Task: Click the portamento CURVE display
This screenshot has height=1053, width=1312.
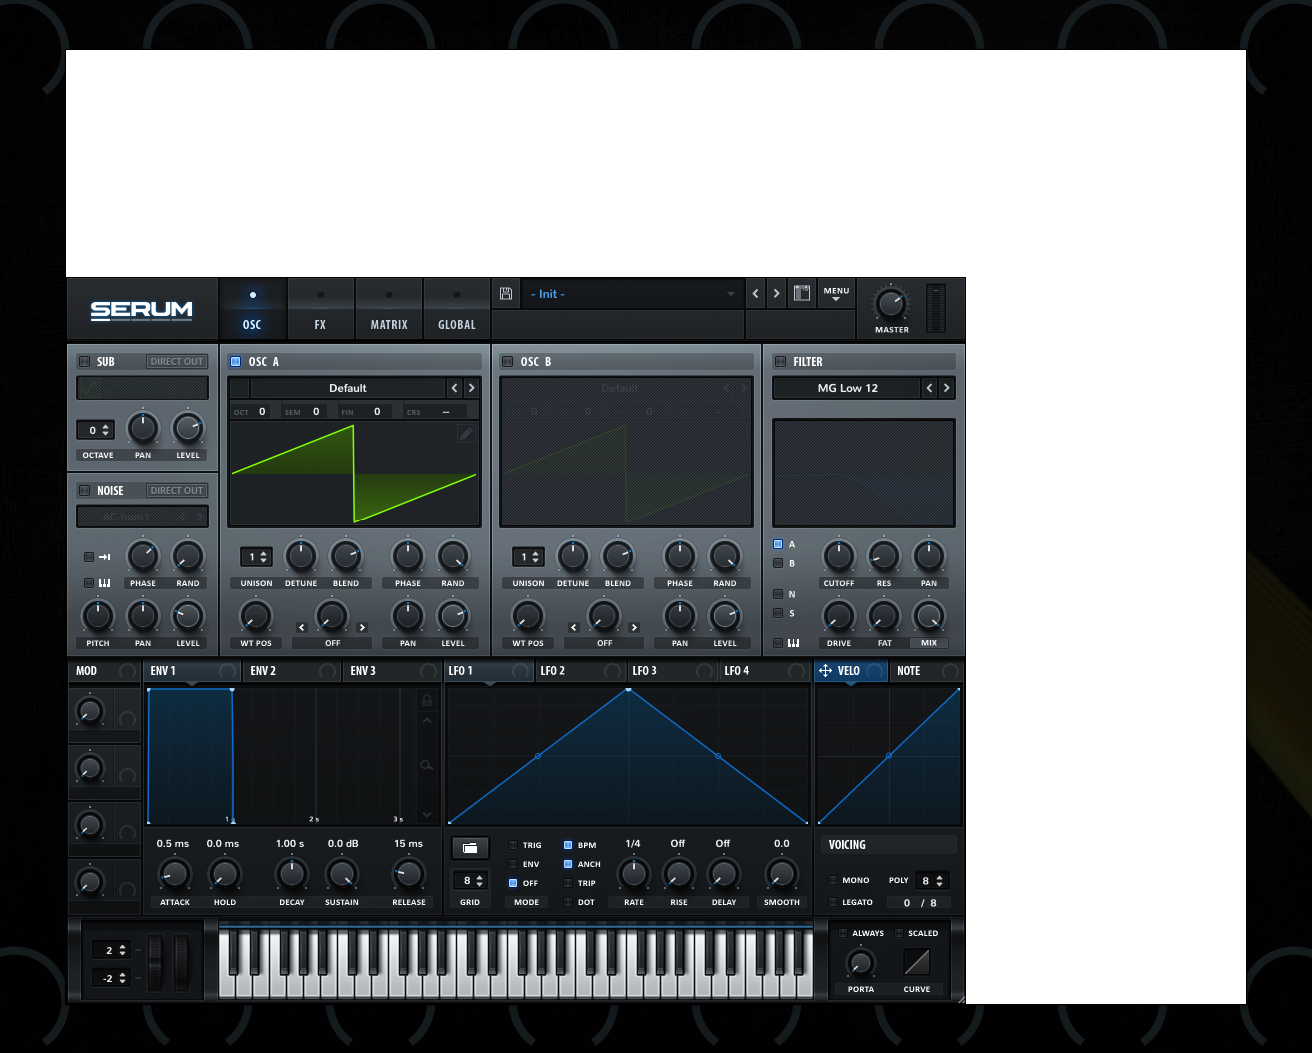Action: coord(917,962)
